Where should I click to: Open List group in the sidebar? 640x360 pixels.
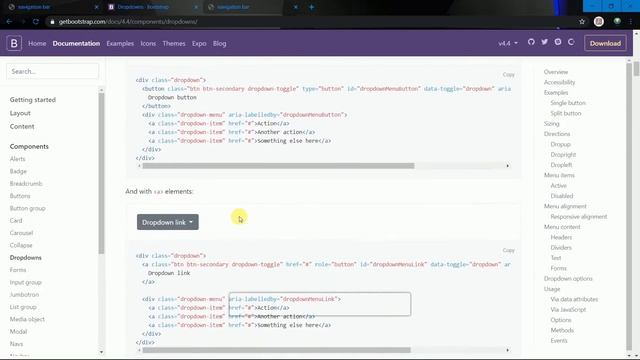click(x=23, y=307)
